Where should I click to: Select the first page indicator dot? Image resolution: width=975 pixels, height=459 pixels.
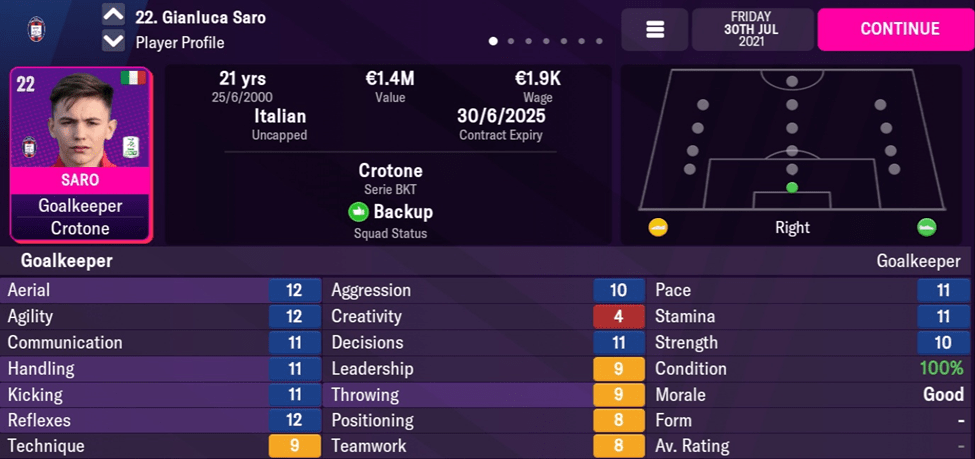click(493, 42)
